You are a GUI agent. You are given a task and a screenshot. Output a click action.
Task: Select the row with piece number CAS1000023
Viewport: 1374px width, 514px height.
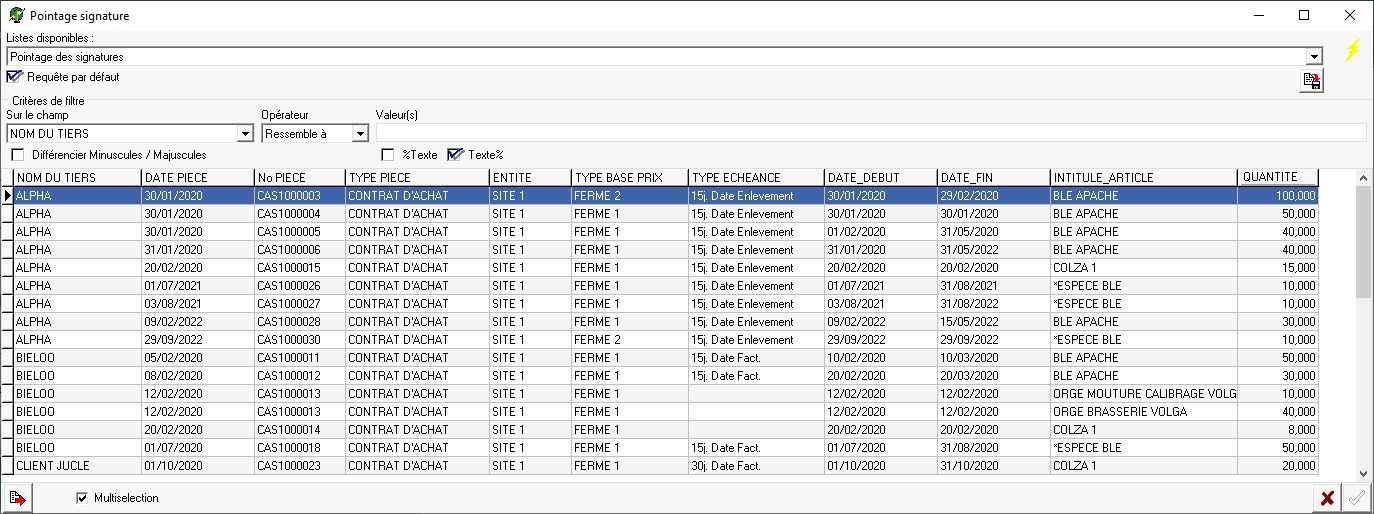click(x=300, y=466)
